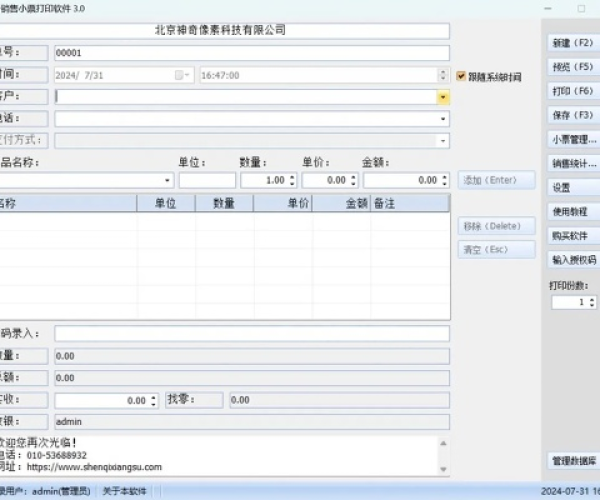The image size is (600, 500).
Task: Expand the product name combo box
Action: click(x=167, y=180)
